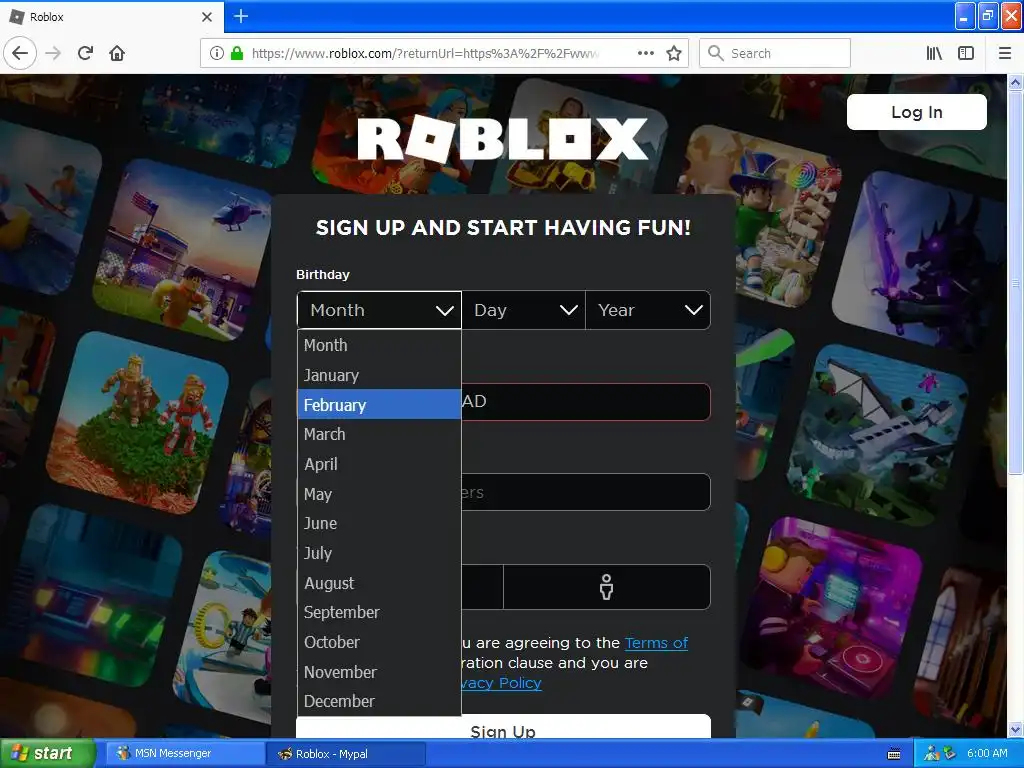1024x768 pixels.
Task: Click the second system tray icon
Action: click(x=950, y=753)
